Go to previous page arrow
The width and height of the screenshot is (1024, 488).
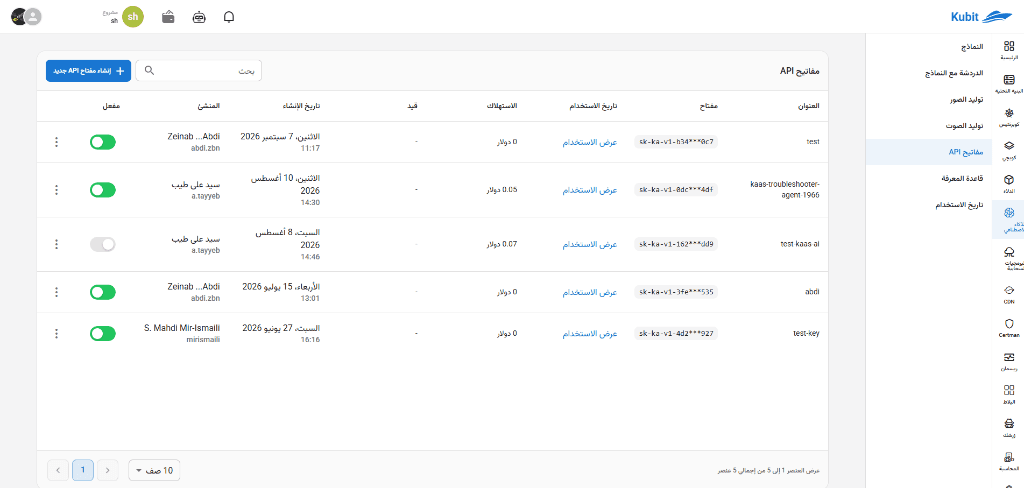[x=108, y=470]
